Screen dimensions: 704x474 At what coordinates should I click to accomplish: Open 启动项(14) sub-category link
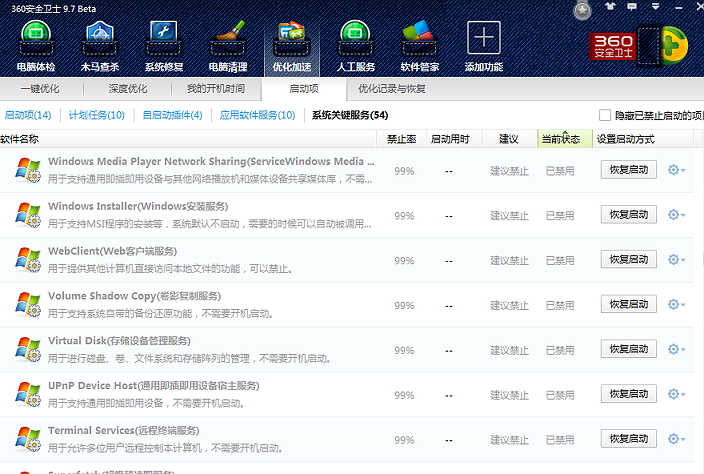(x=28, y=115)
